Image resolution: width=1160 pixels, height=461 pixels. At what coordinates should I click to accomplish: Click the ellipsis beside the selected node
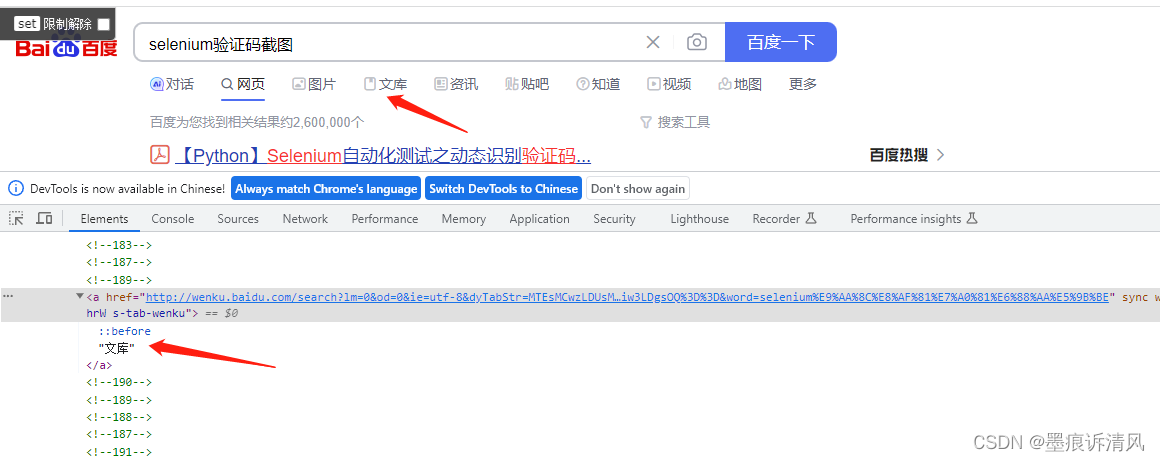click(8, 296)
